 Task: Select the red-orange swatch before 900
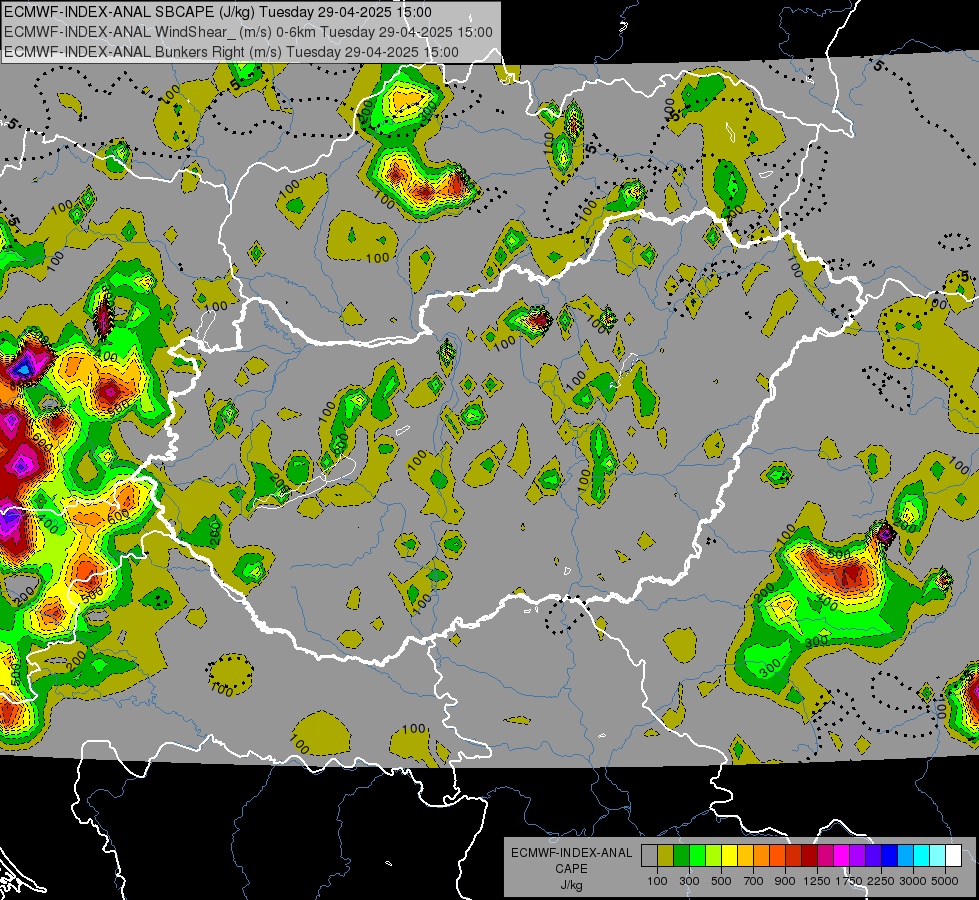pyautogui.click(x=777, y=855)
